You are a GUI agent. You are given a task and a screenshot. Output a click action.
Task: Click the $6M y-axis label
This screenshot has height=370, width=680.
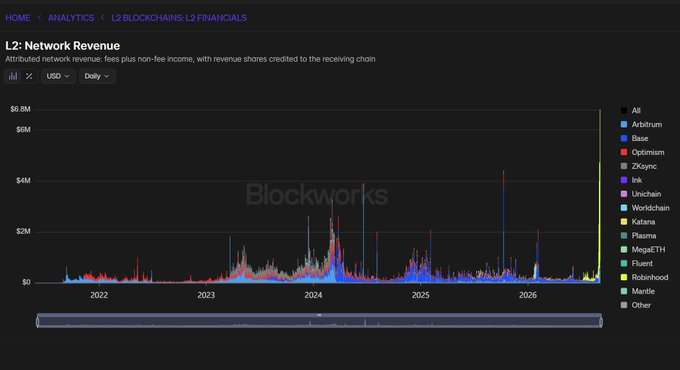[x=23, y=130]
